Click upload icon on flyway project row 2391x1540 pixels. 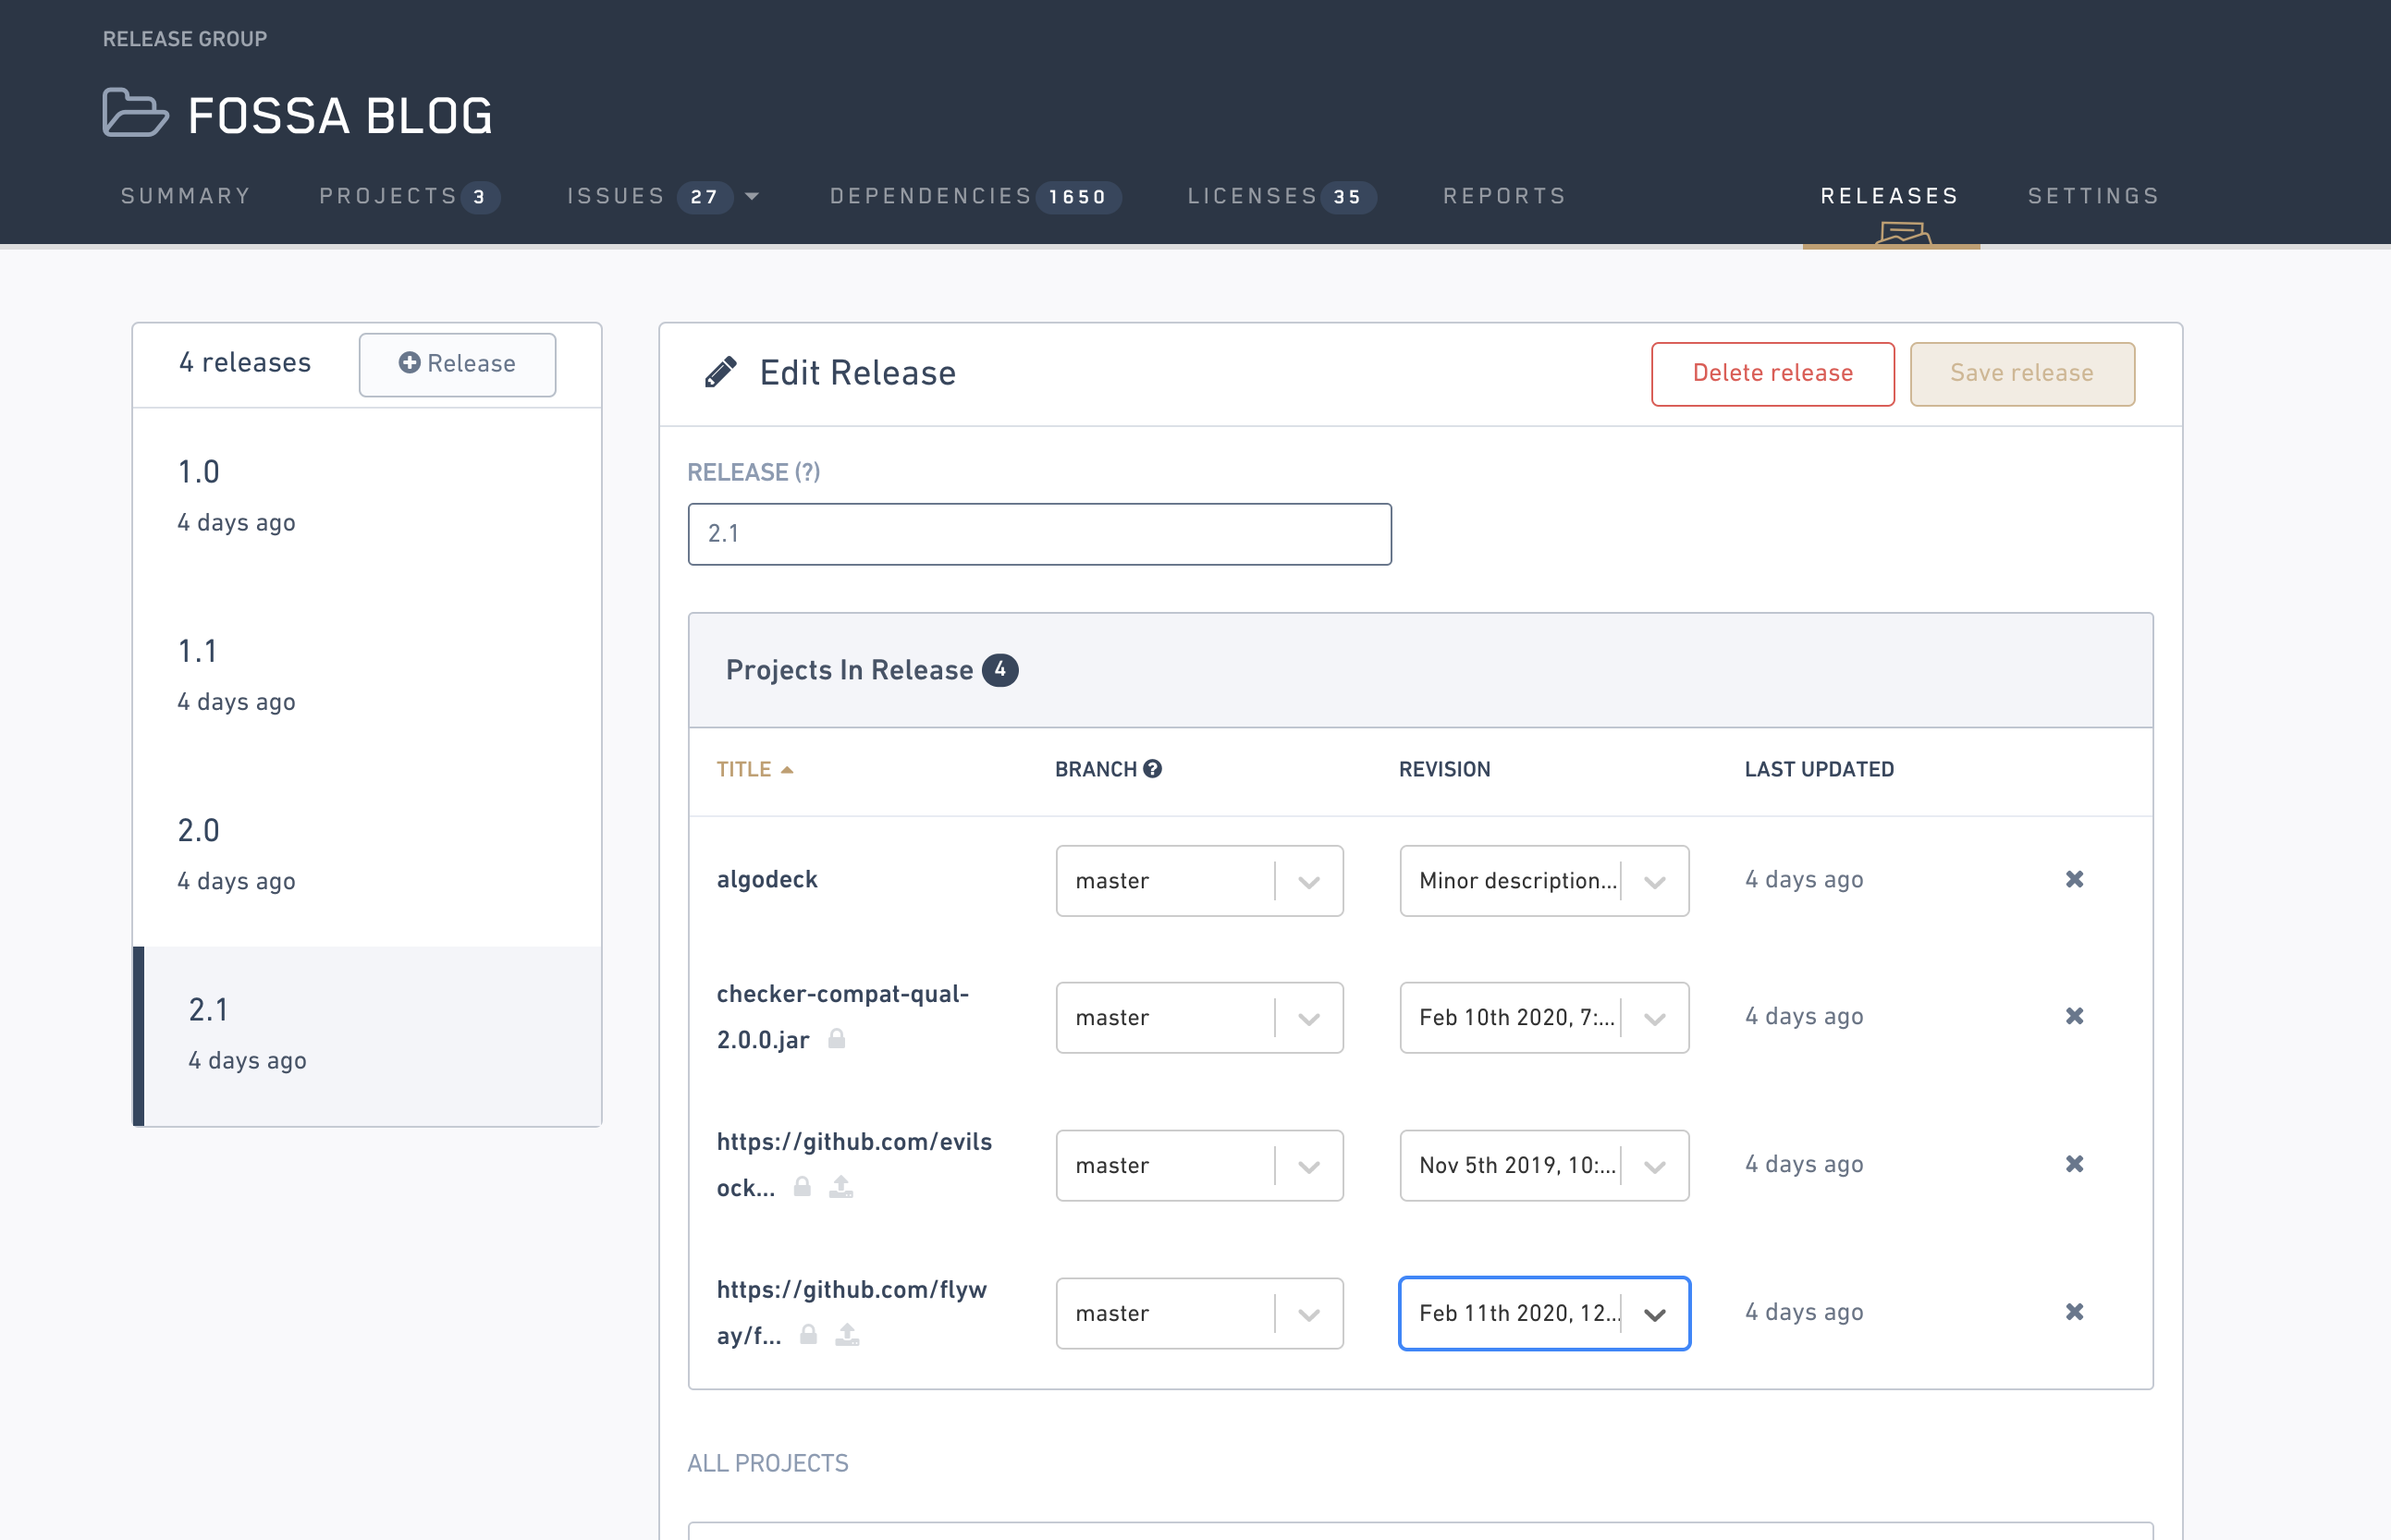(x=847, y=1334)
